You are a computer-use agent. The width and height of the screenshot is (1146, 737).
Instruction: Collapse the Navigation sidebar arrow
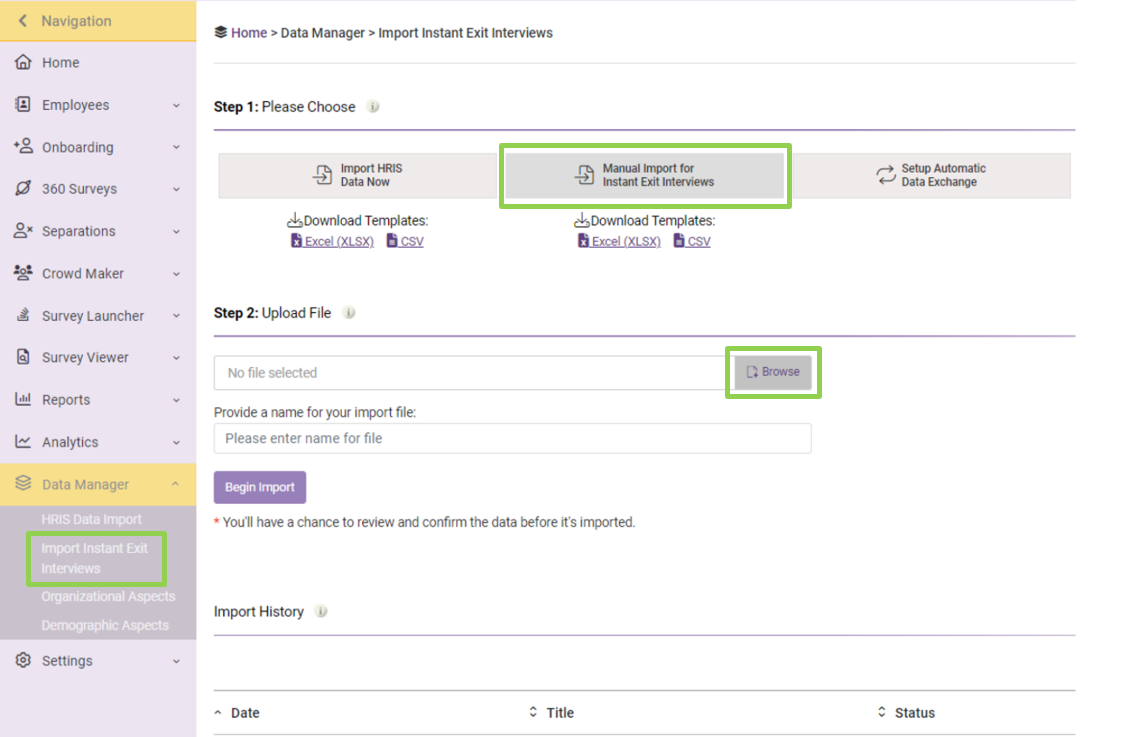tap(22, 20)
